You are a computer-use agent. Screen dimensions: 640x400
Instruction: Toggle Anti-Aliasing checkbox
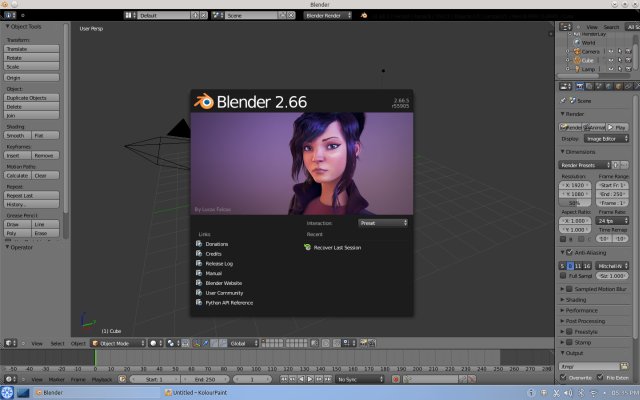pos(569,252)
